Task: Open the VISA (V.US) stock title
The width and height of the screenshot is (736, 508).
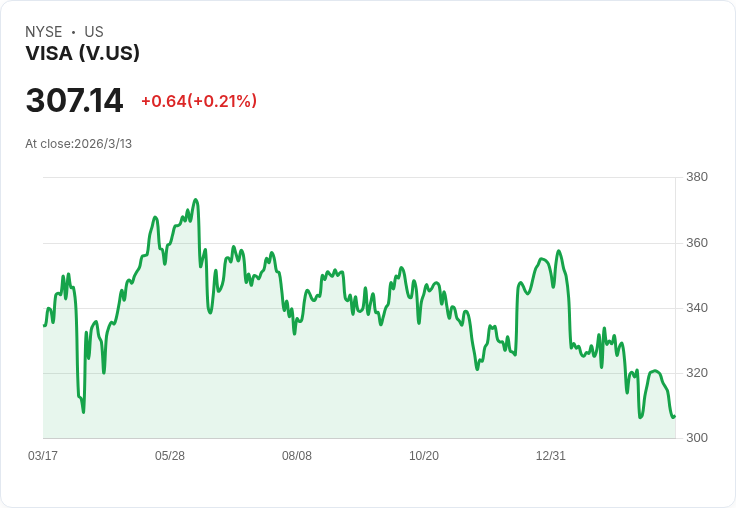Action: (x=82, y=54)
